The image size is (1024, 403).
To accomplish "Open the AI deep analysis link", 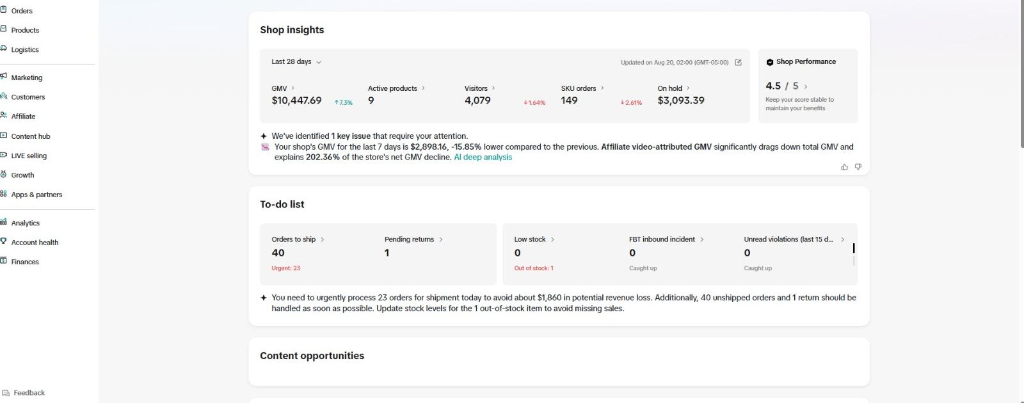I will 483,157.
